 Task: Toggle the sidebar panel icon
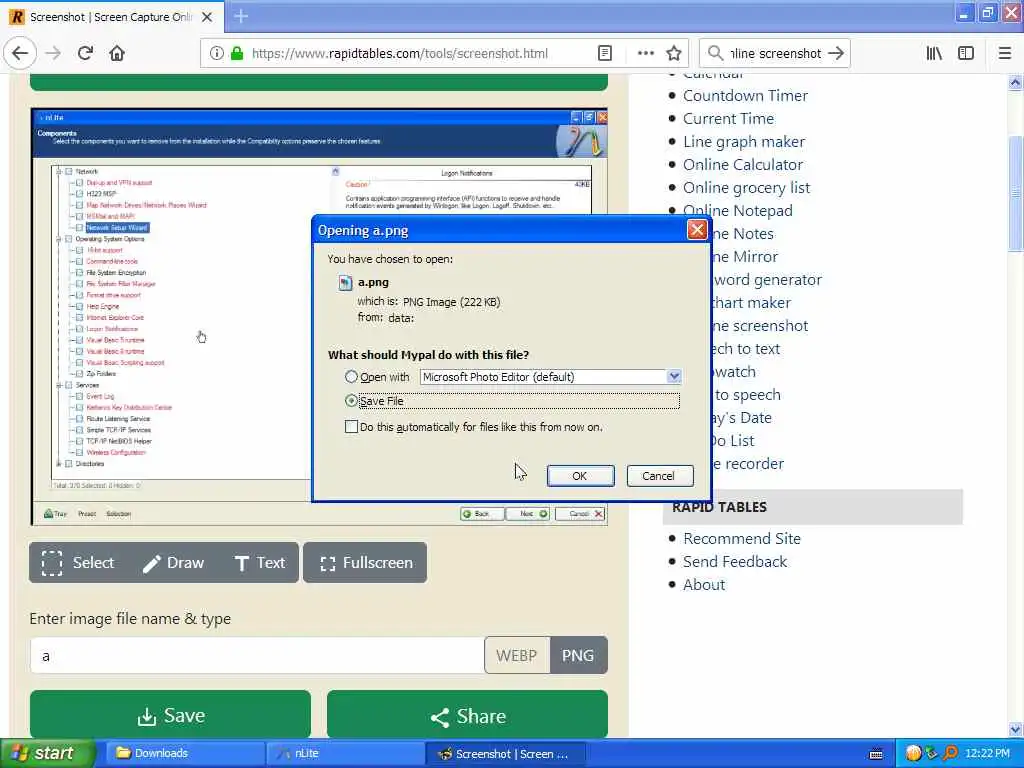pos(966,53)
